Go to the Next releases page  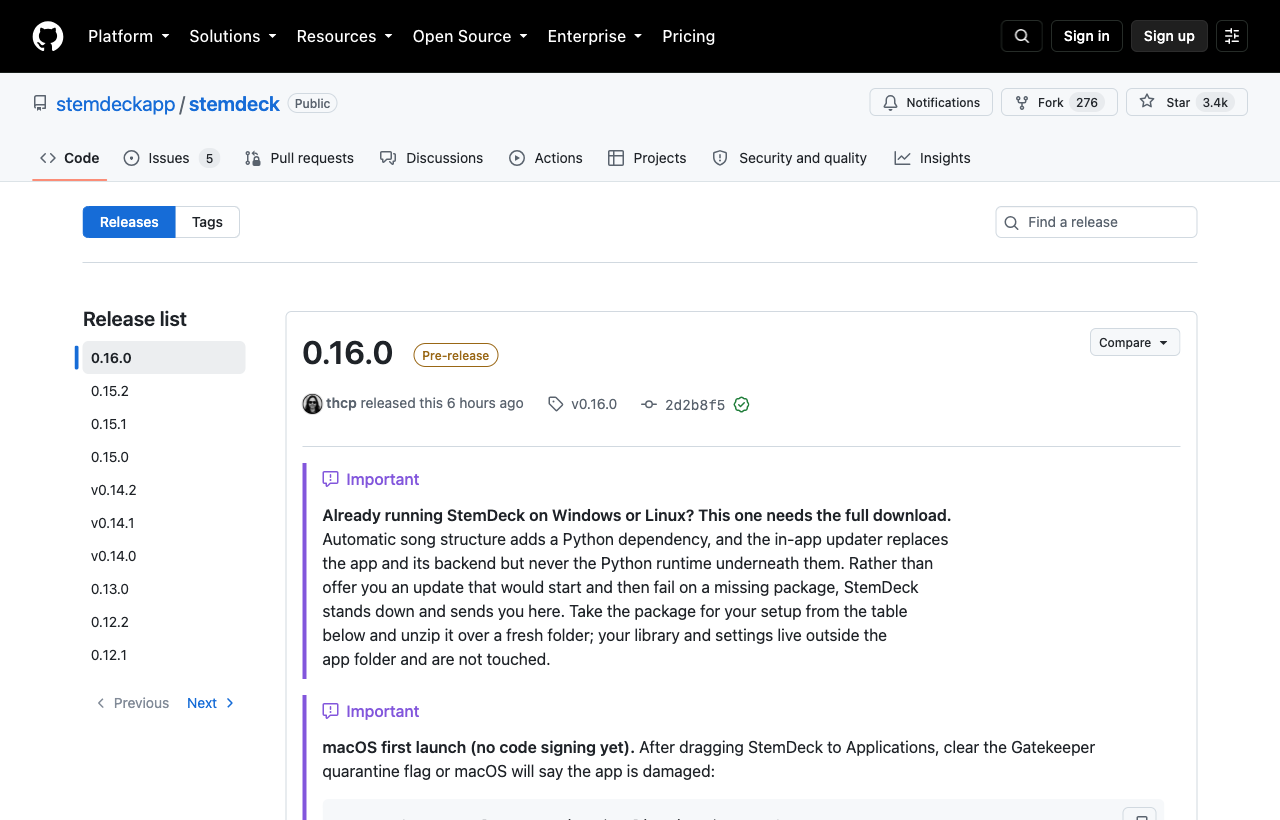[x=211, y=703]
